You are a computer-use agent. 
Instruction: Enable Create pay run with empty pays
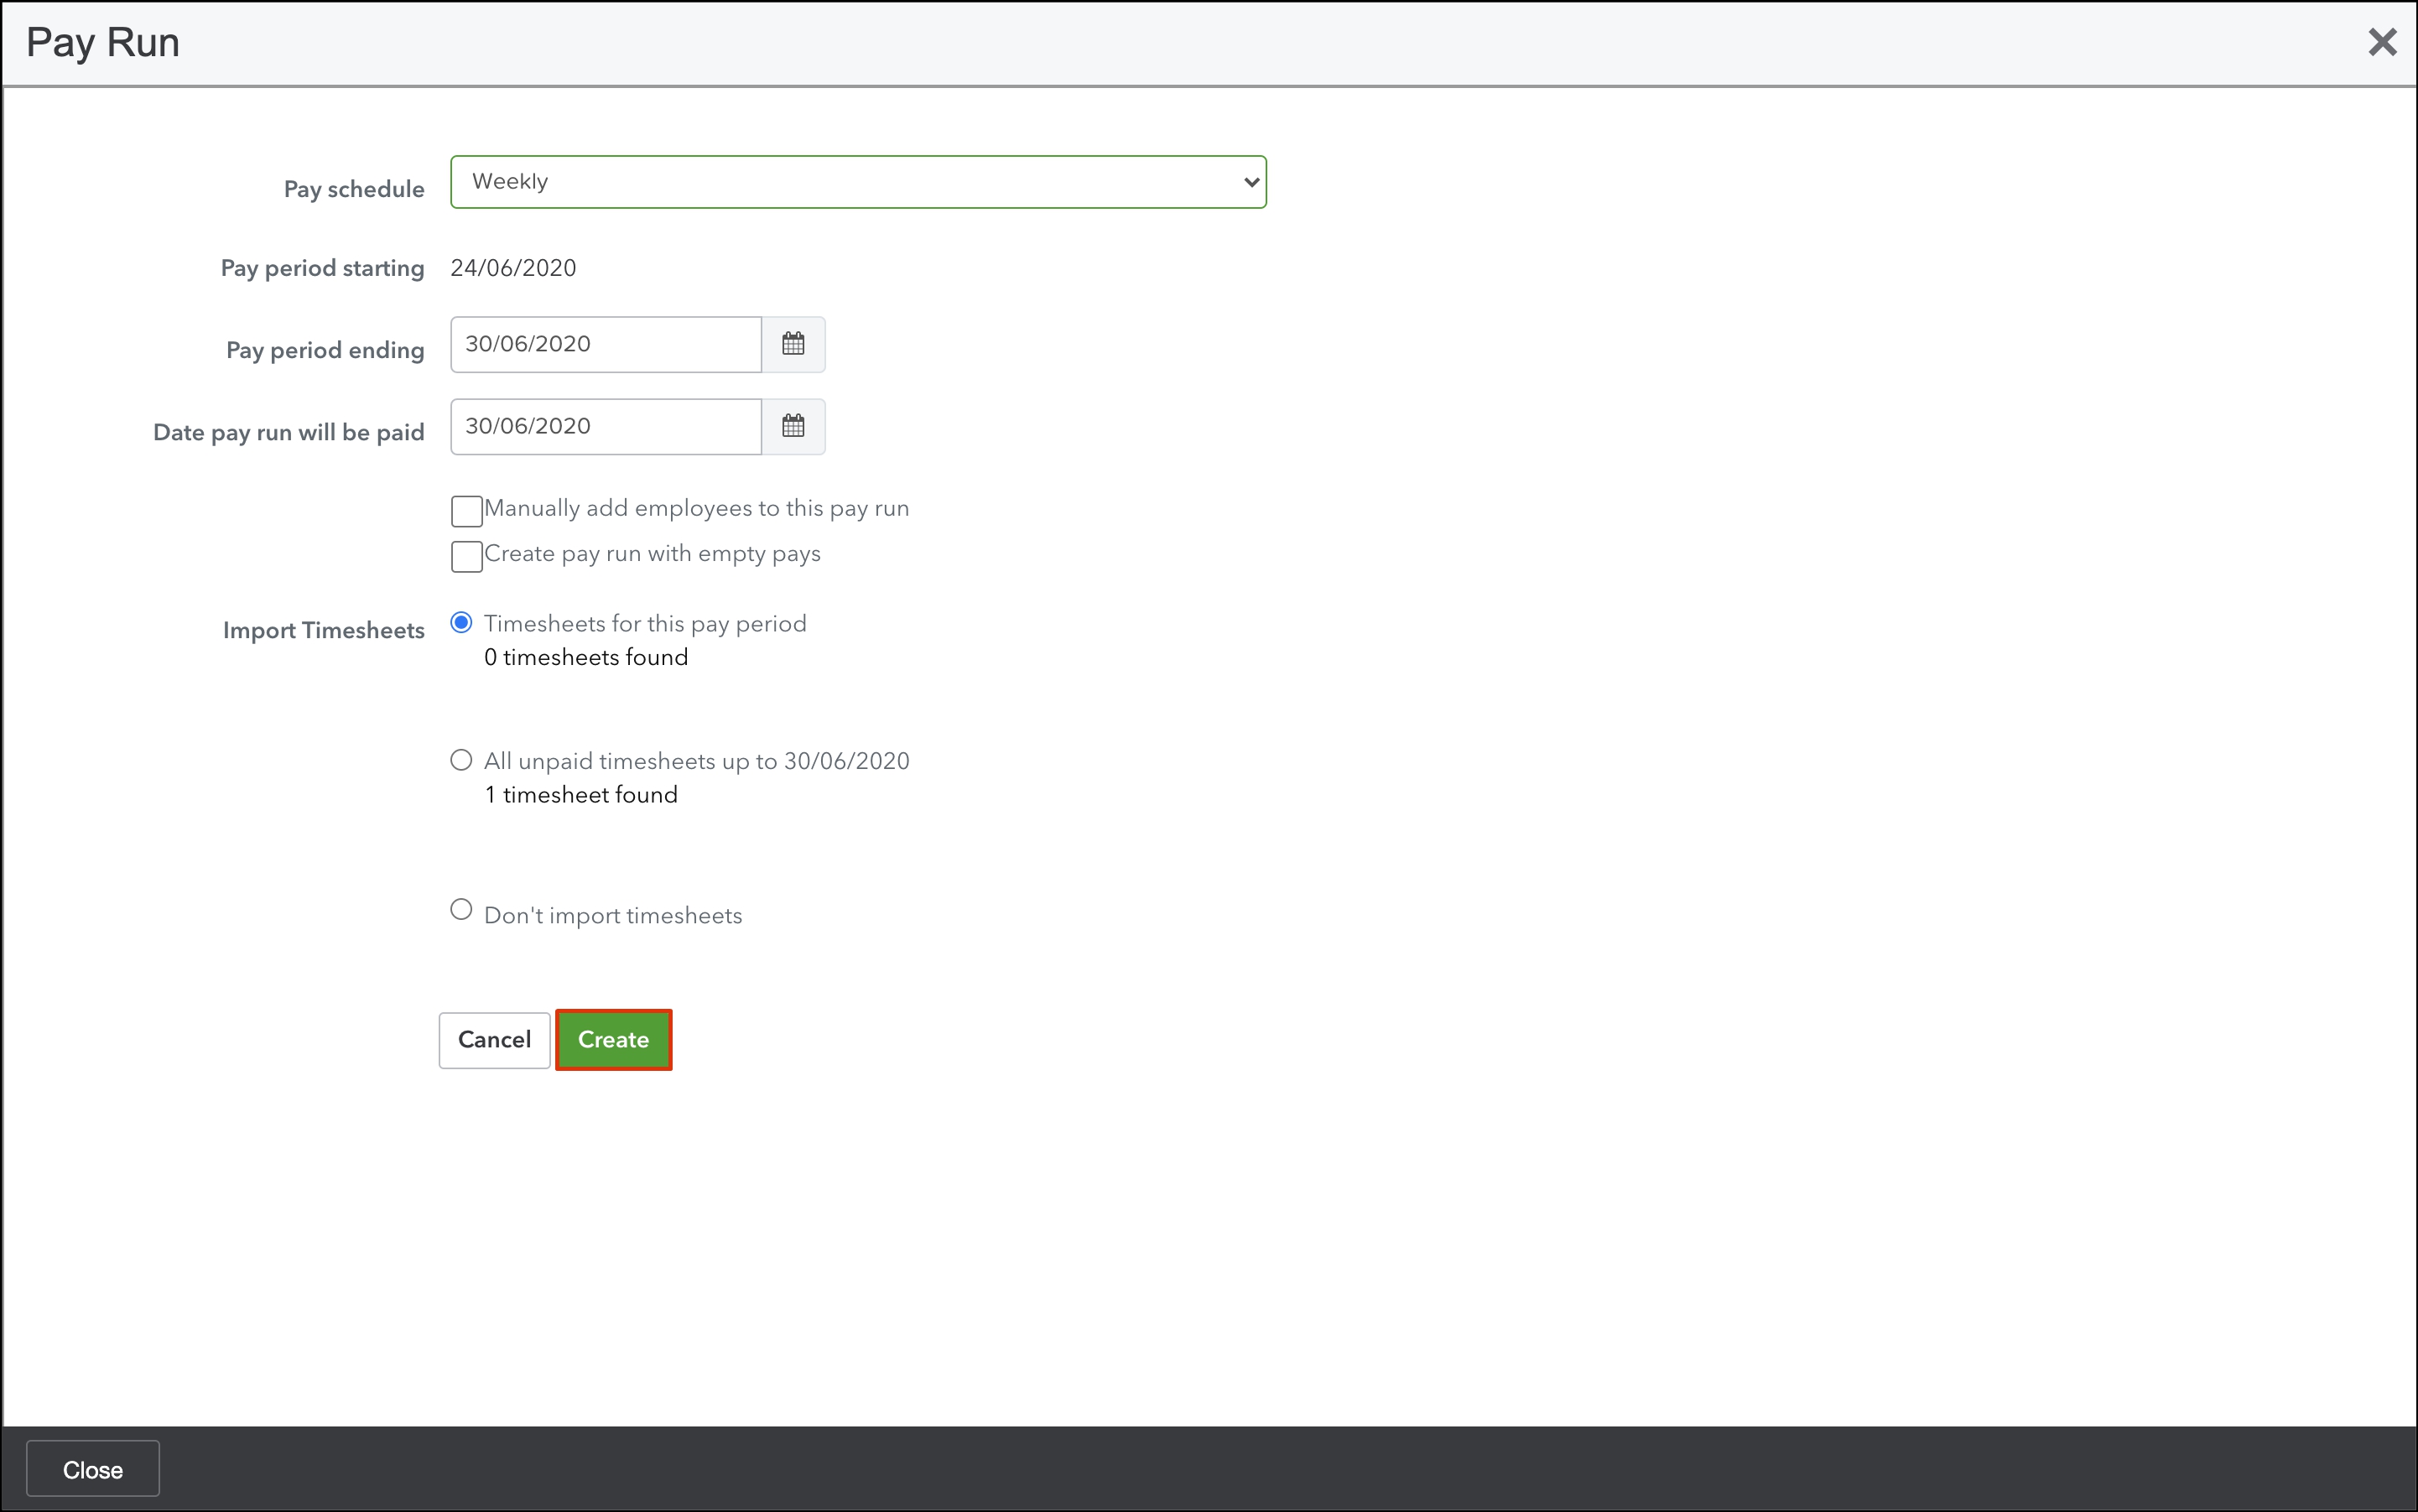[467, 556]
